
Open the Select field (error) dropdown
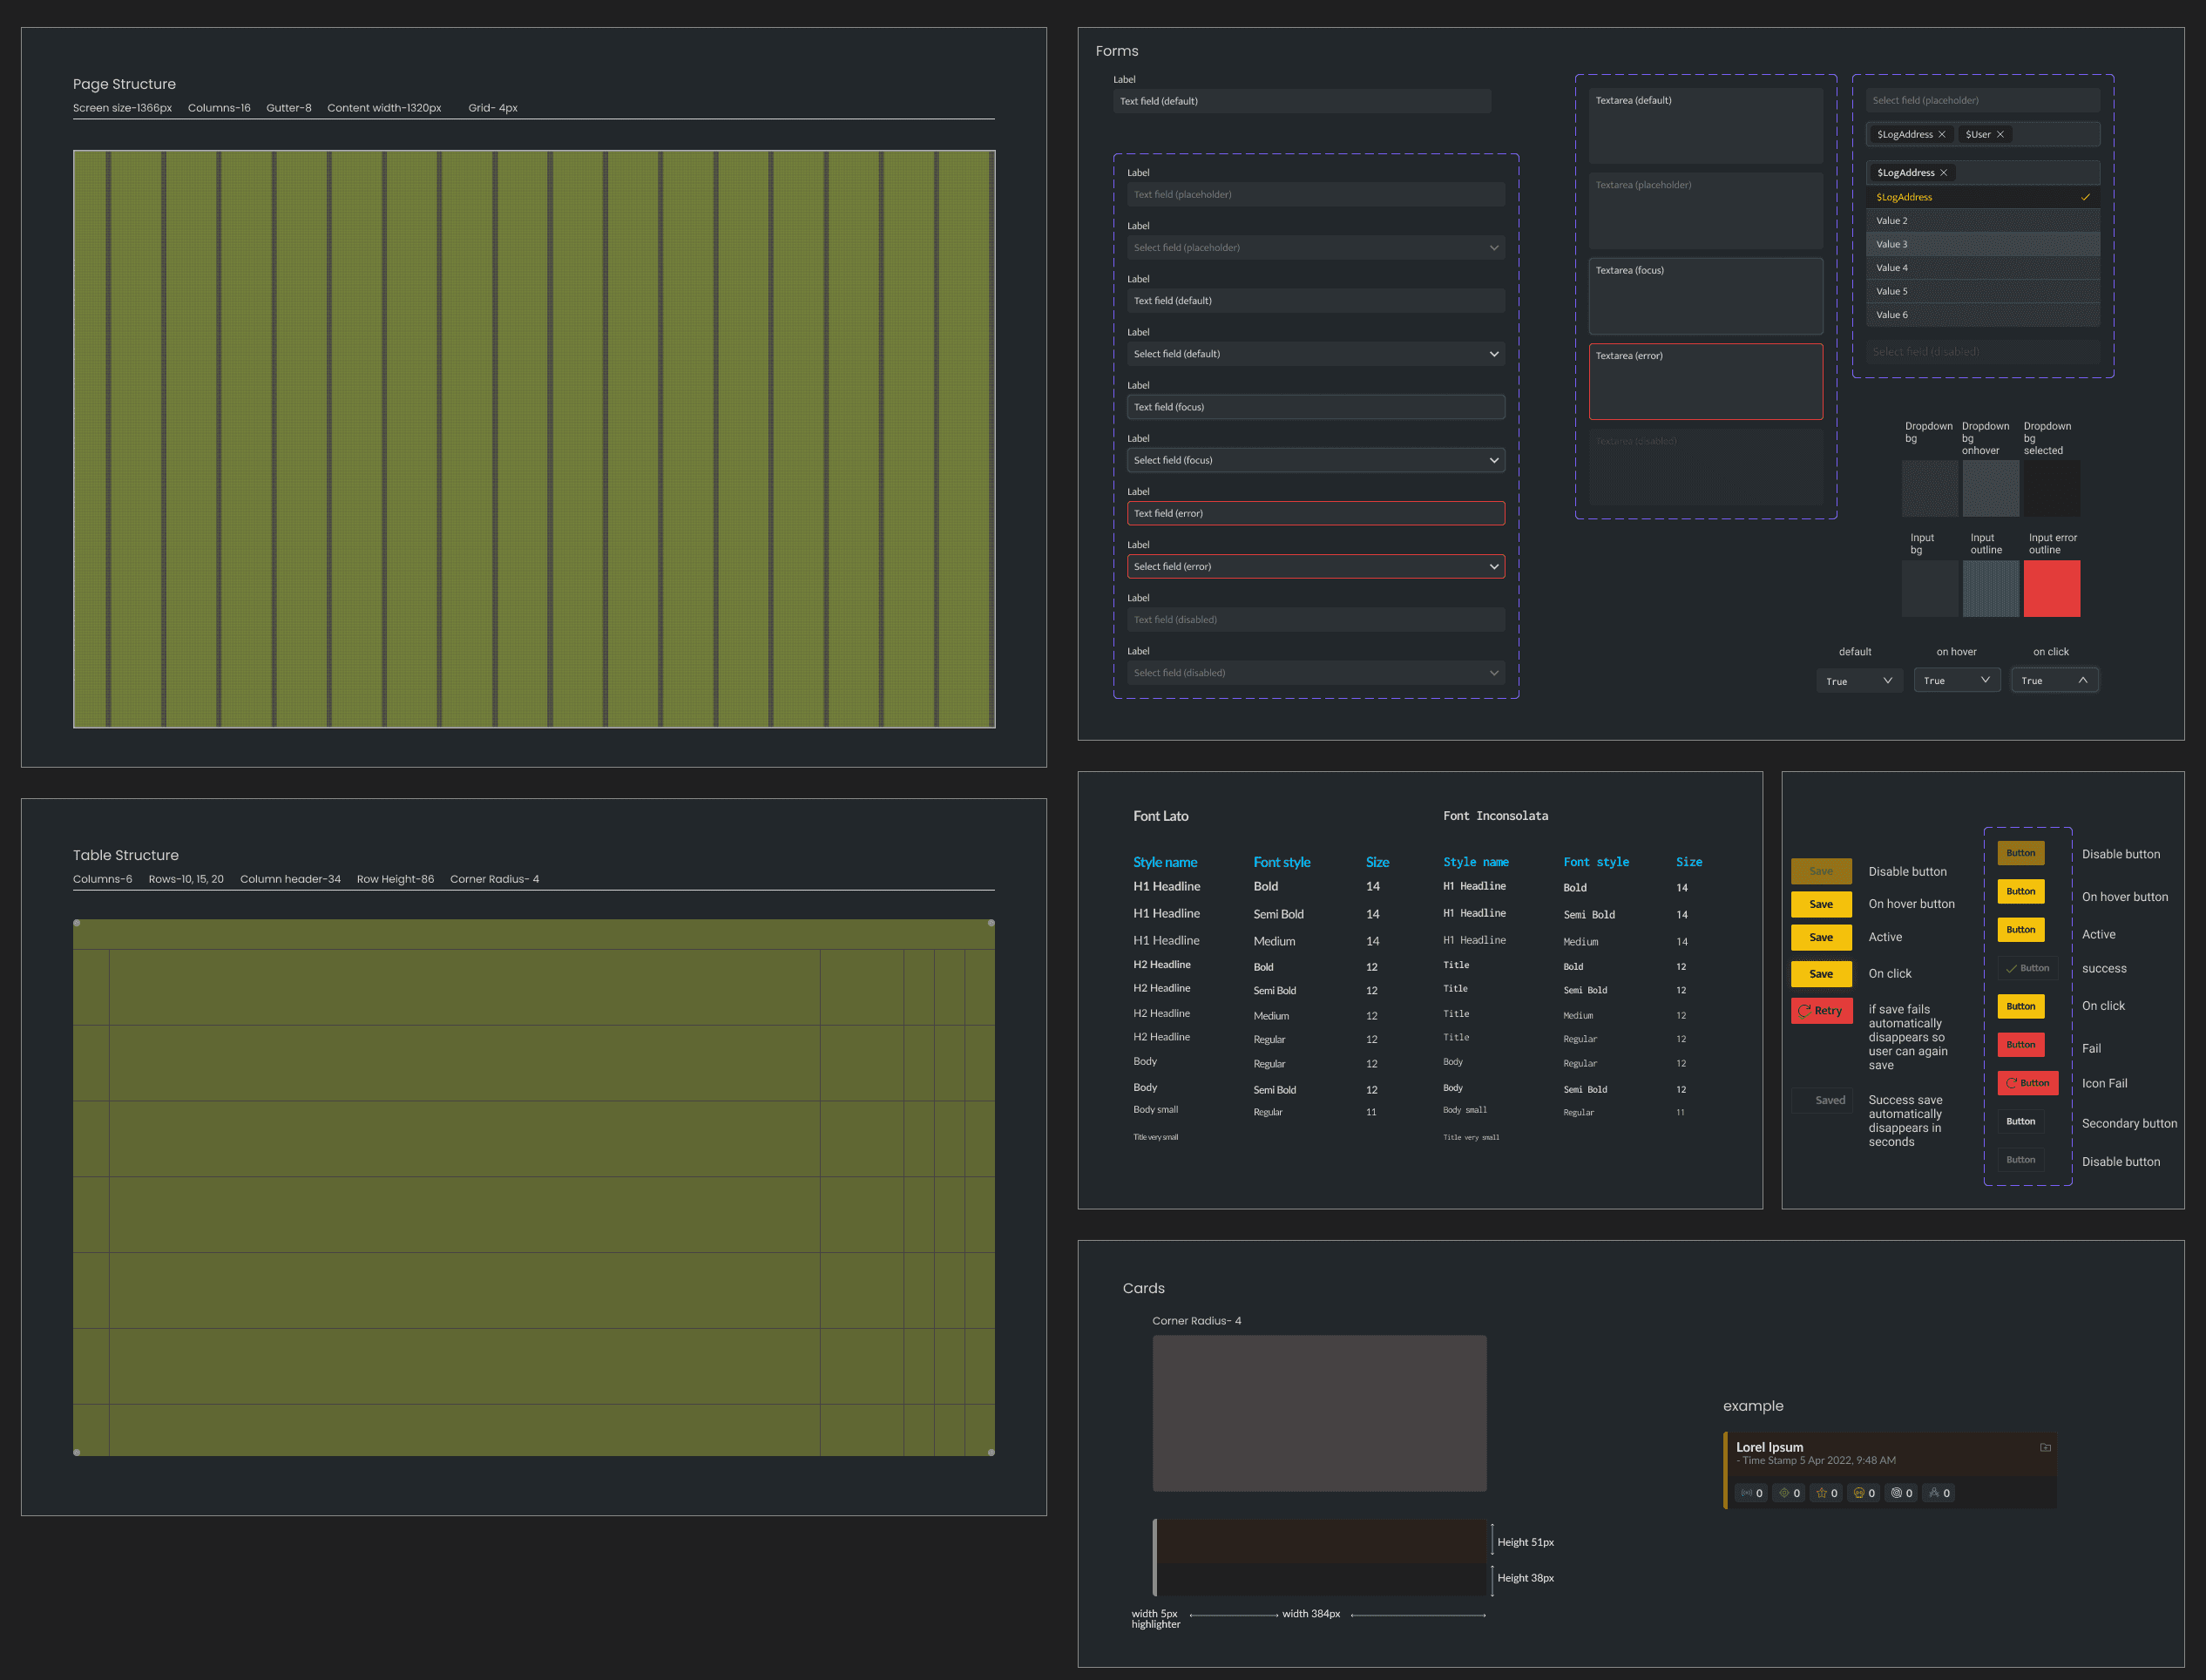[1494, 567]
